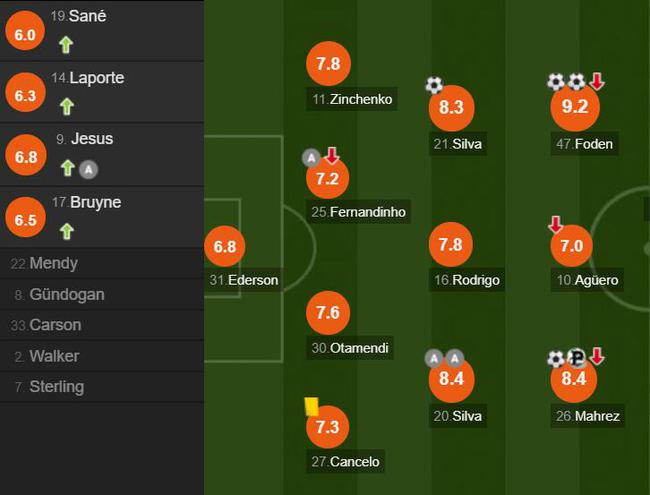
Task: Click Fernandinho's red substitution arrow
Action: pyautogui.click(x=332, y=156)
